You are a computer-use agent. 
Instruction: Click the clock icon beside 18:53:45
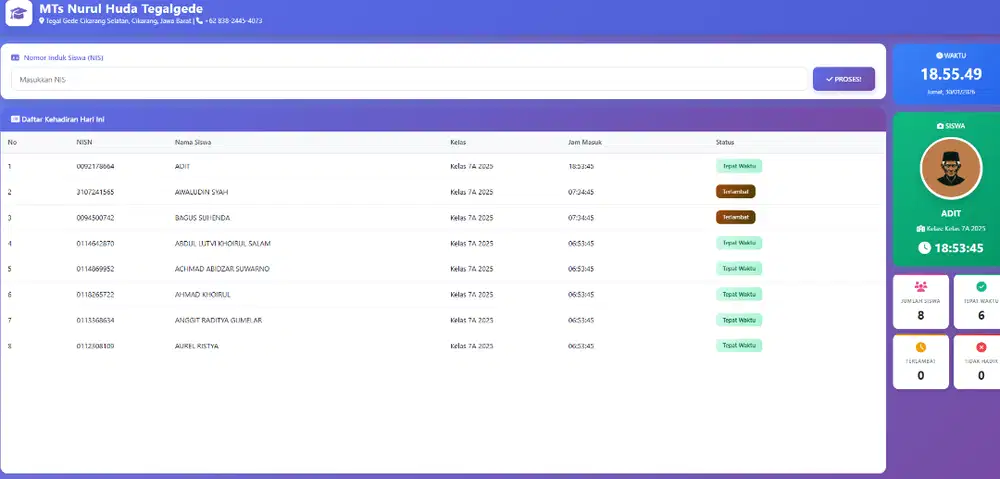(924, 248)
